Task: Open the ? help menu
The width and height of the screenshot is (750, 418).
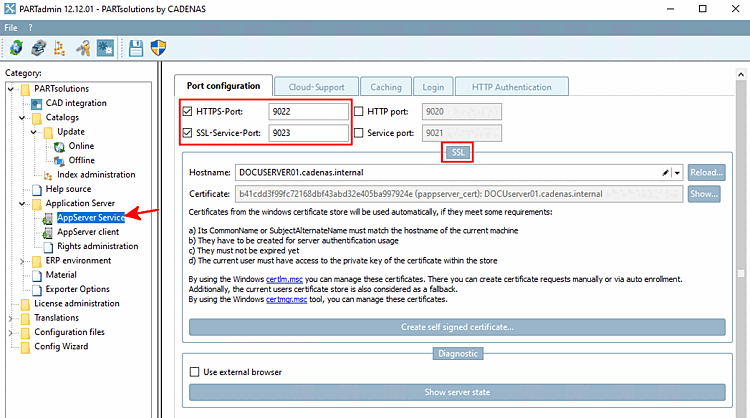Action: [31, 28]
